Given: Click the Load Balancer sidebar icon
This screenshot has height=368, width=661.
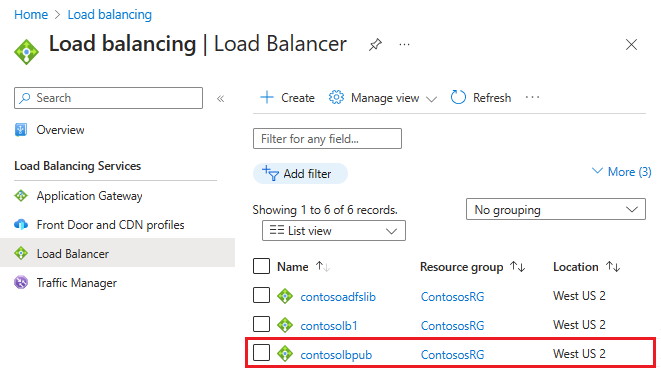Looking at the screenshot, I should coord(21,253).
